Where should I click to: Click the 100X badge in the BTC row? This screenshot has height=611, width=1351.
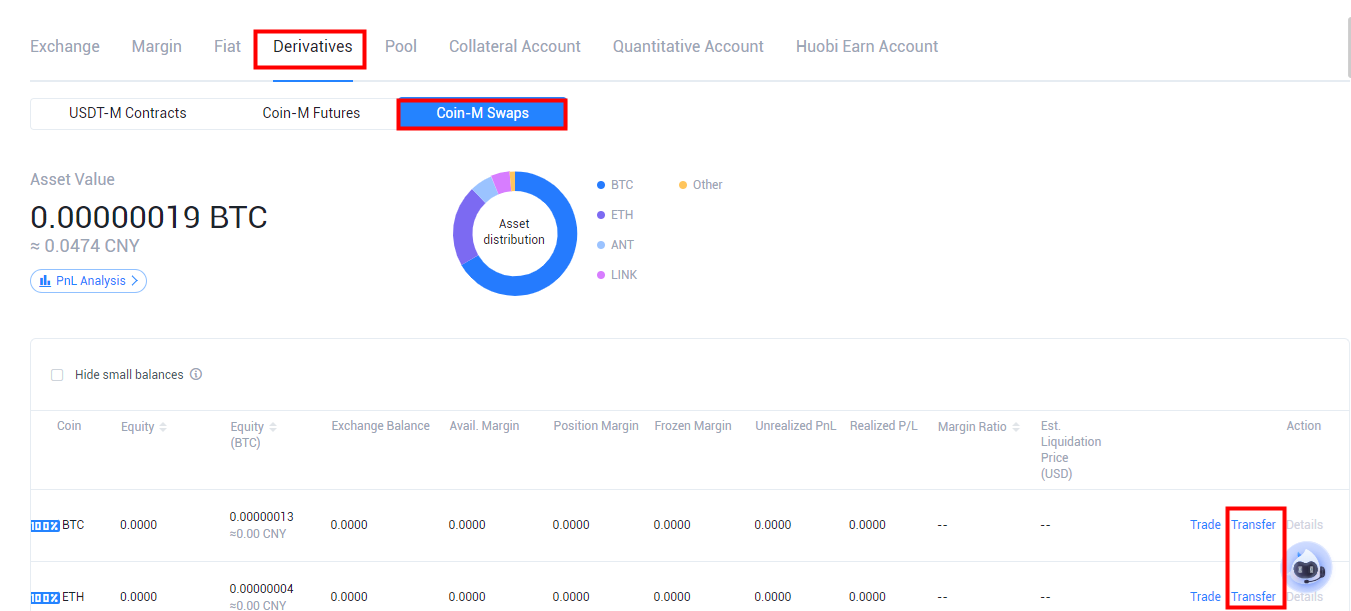coord(45,525)
